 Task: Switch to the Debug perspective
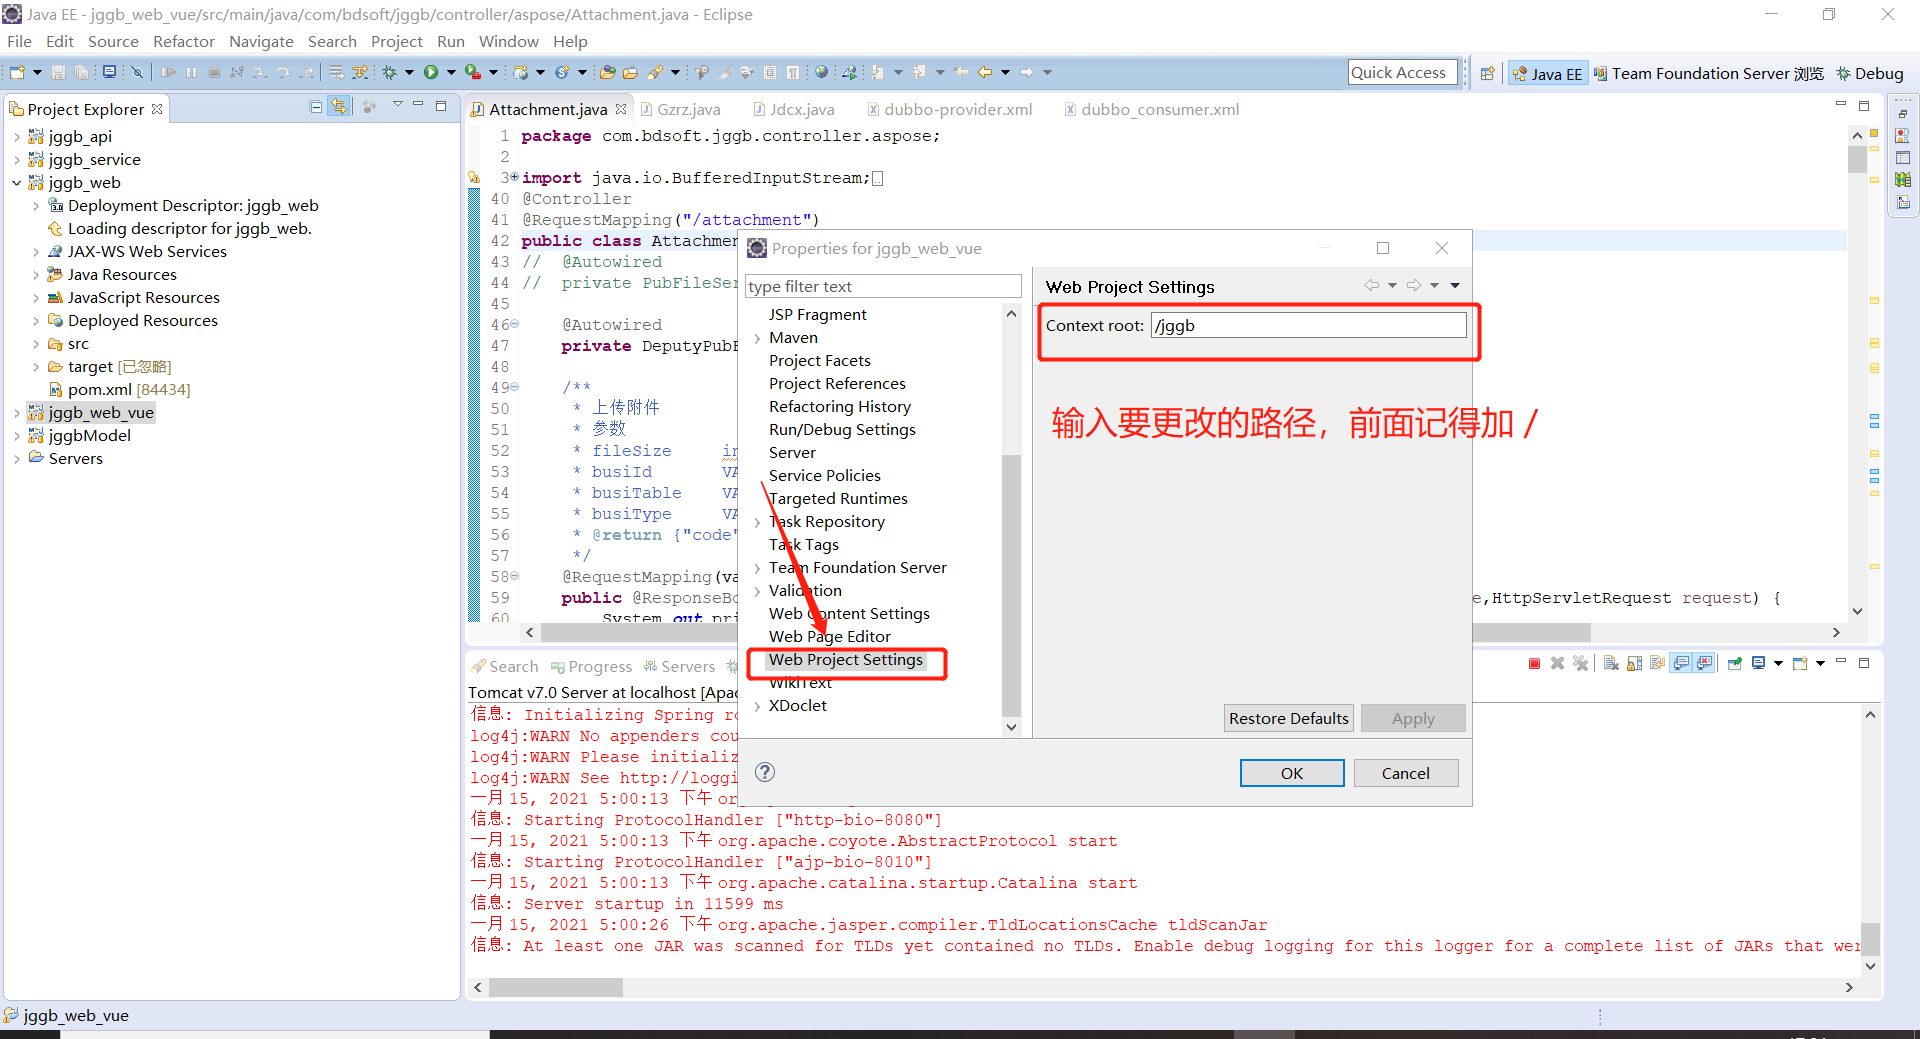[1869, 72]
